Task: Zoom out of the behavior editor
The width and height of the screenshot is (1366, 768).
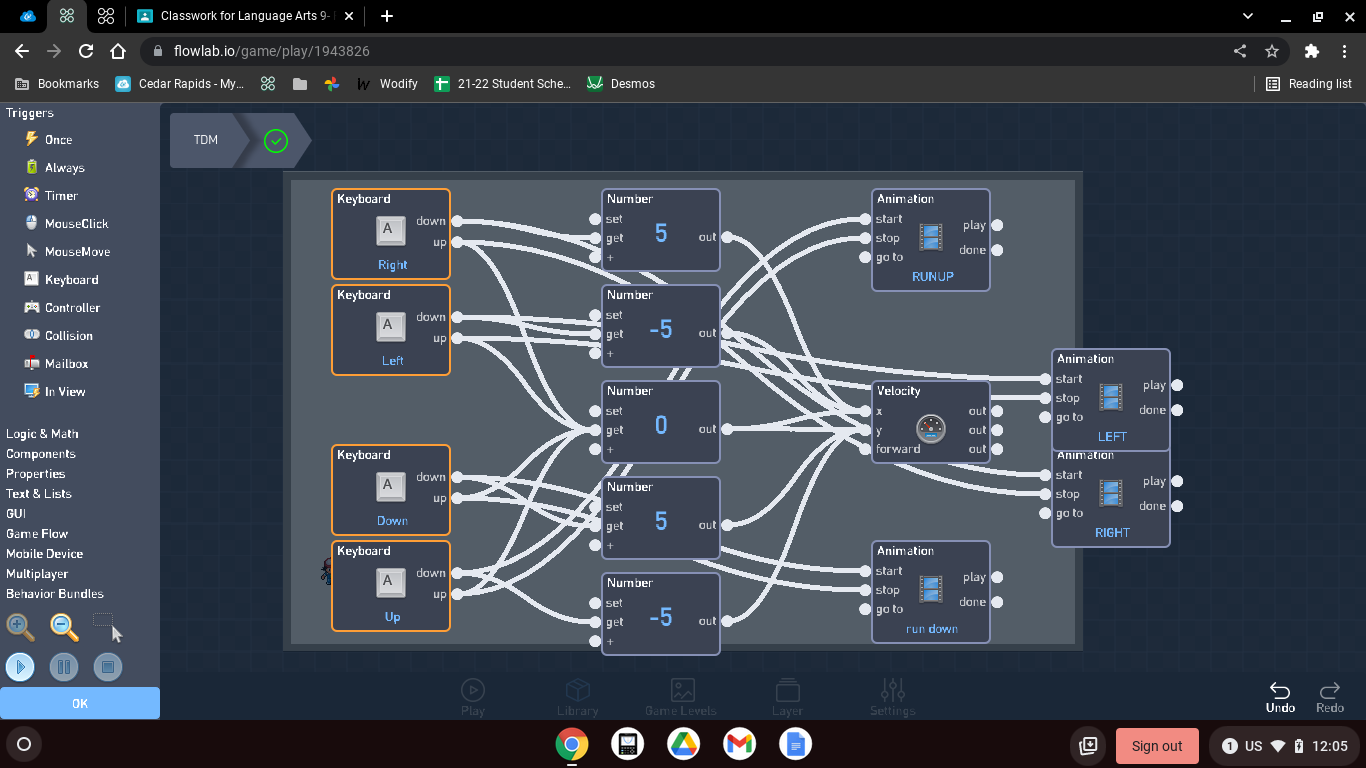Action: (64, 627)
